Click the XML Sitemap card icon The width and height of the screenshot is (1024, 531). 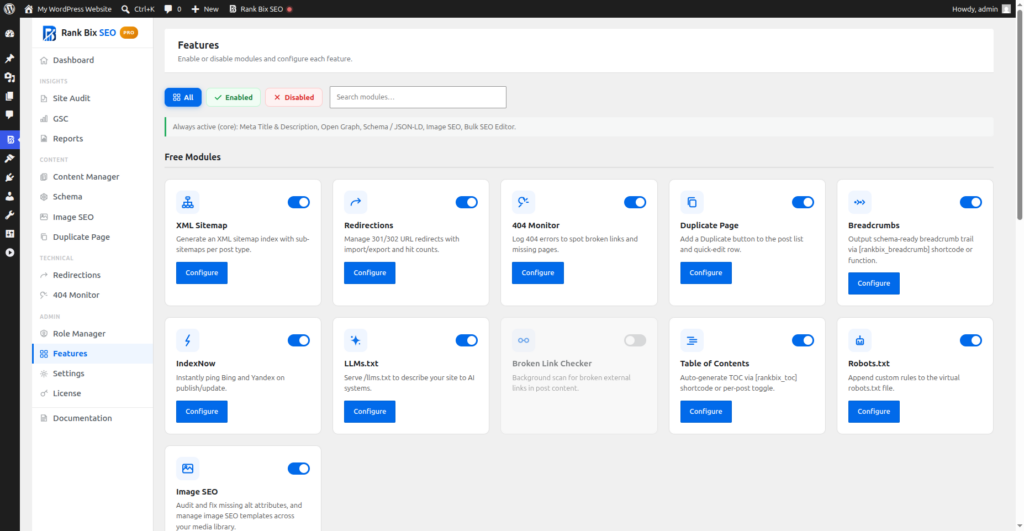[x=187, y=202]
